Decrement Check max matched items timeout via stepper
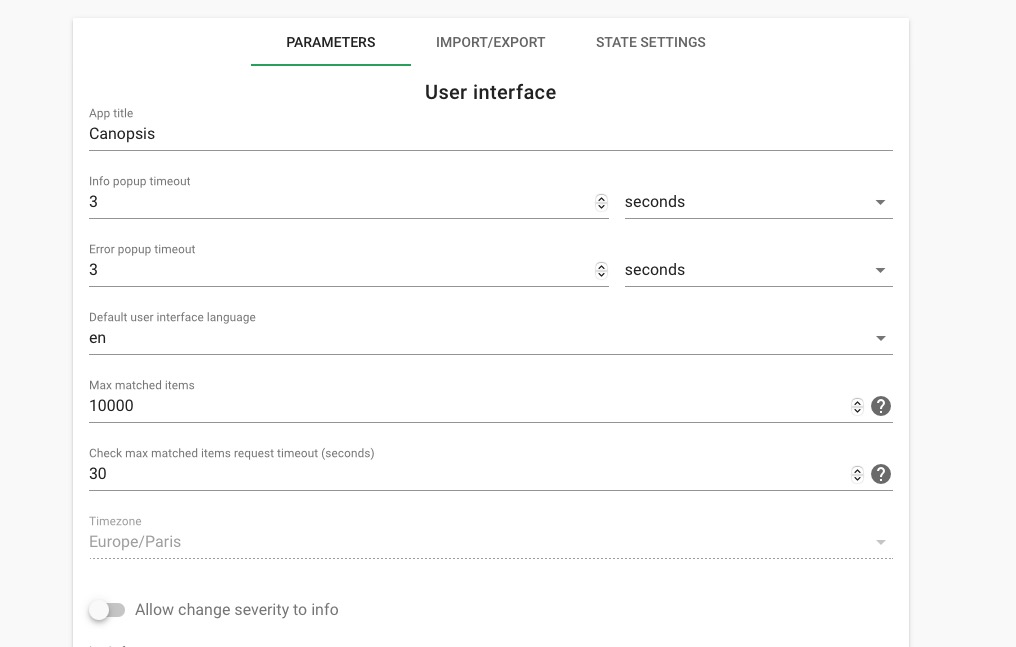The height and width of the screenshot is (647, 1016). tap(857, 478)
